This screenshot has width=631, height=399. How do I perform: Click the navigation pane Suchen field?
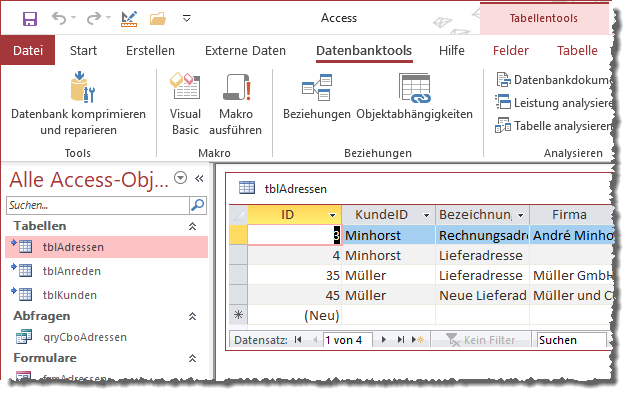coord(98,205)
